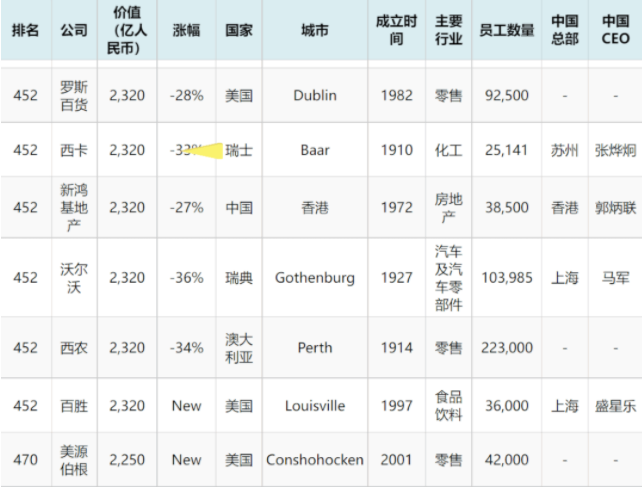Viewport: 642px width, 489px height.
Task: Select the company cell 美源伯根
Action: 74,460
